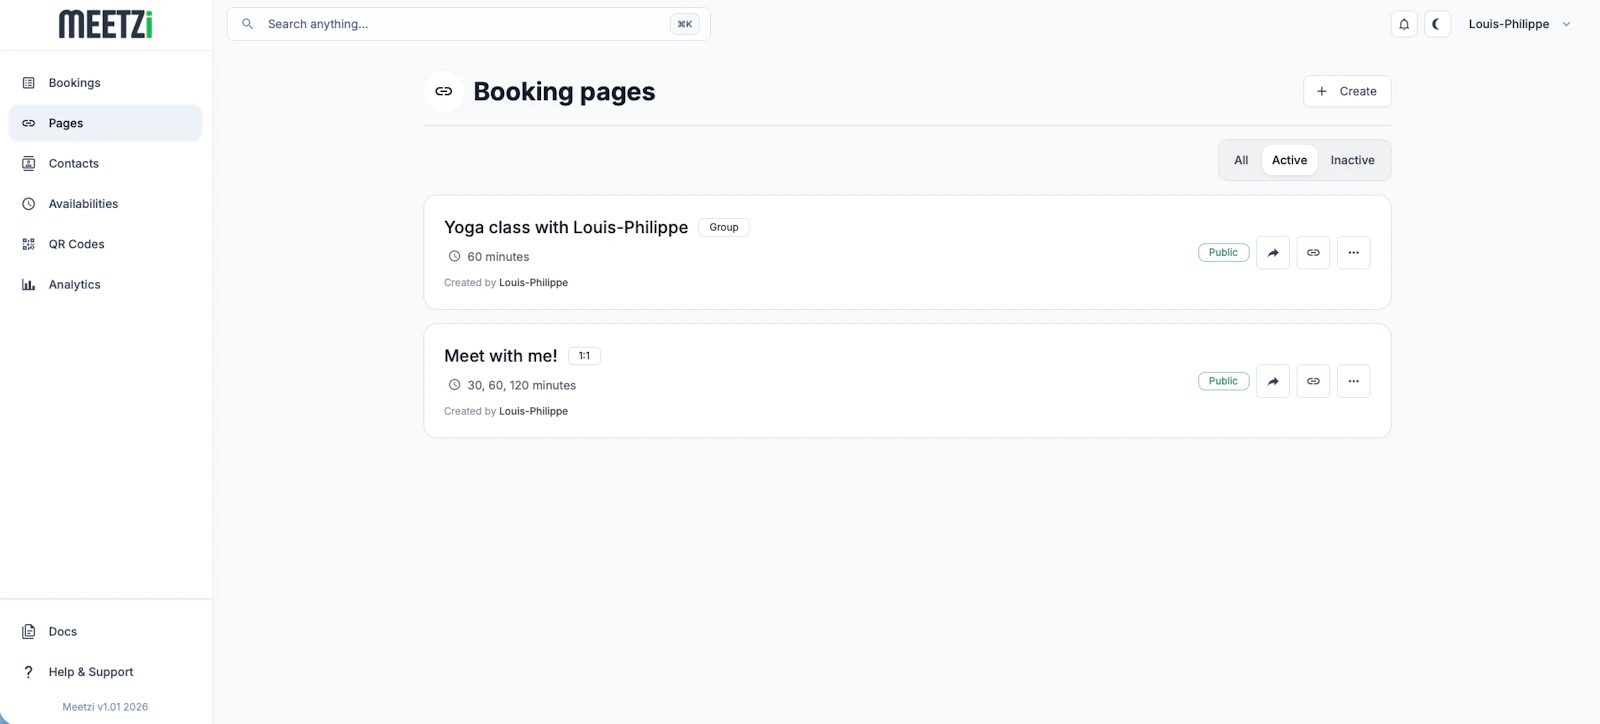Viewport: 1600px width, 724px height.
Task: Click the 30, 60, 120 minutes text
Action: point(521,385)
